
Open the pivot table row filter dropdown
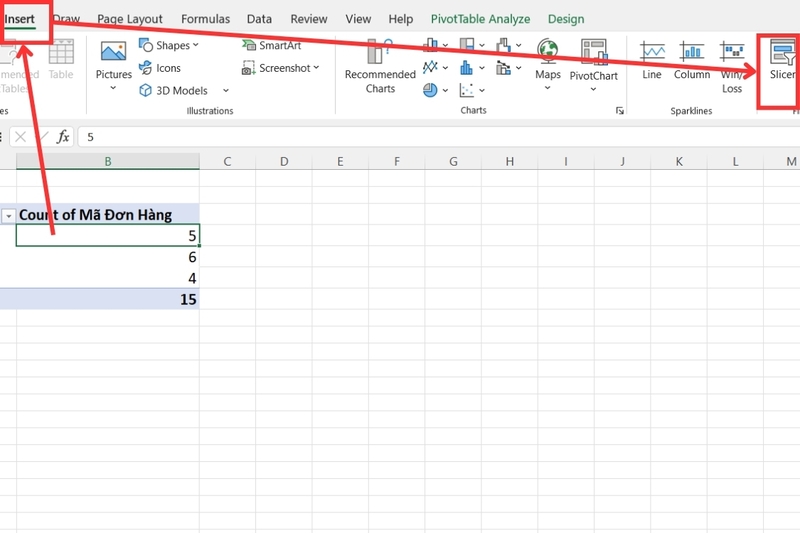(x=8, y=216)
